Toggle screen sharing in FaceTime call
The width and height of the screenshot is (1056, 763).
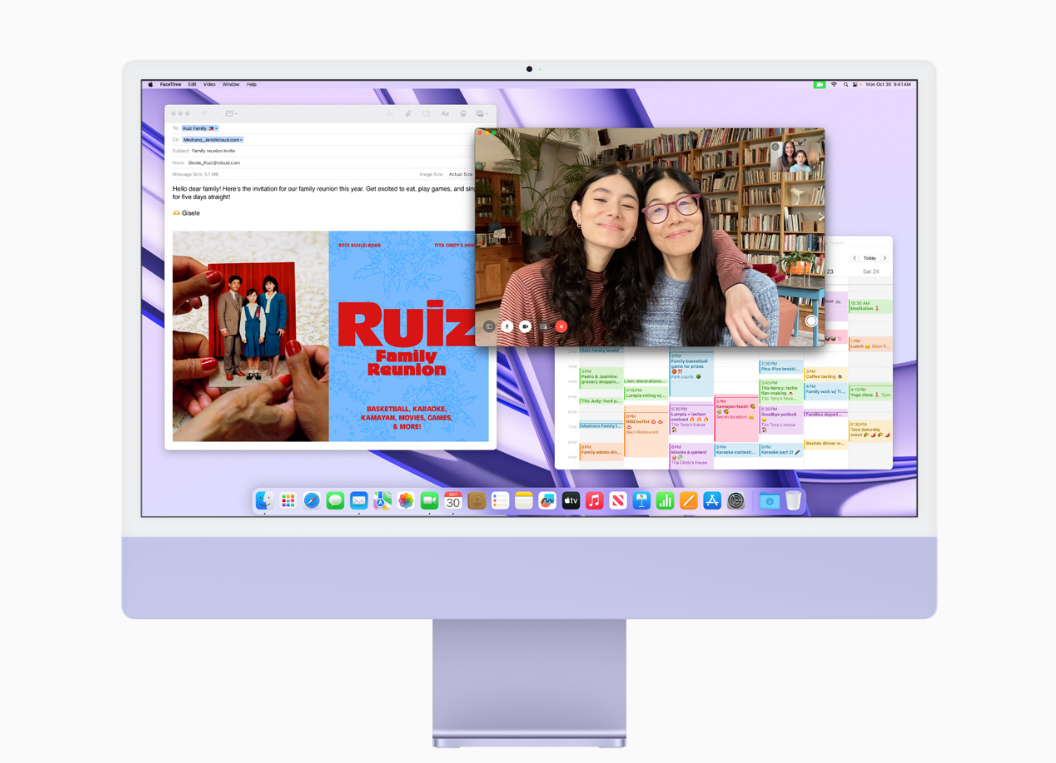tap(543, 327)
